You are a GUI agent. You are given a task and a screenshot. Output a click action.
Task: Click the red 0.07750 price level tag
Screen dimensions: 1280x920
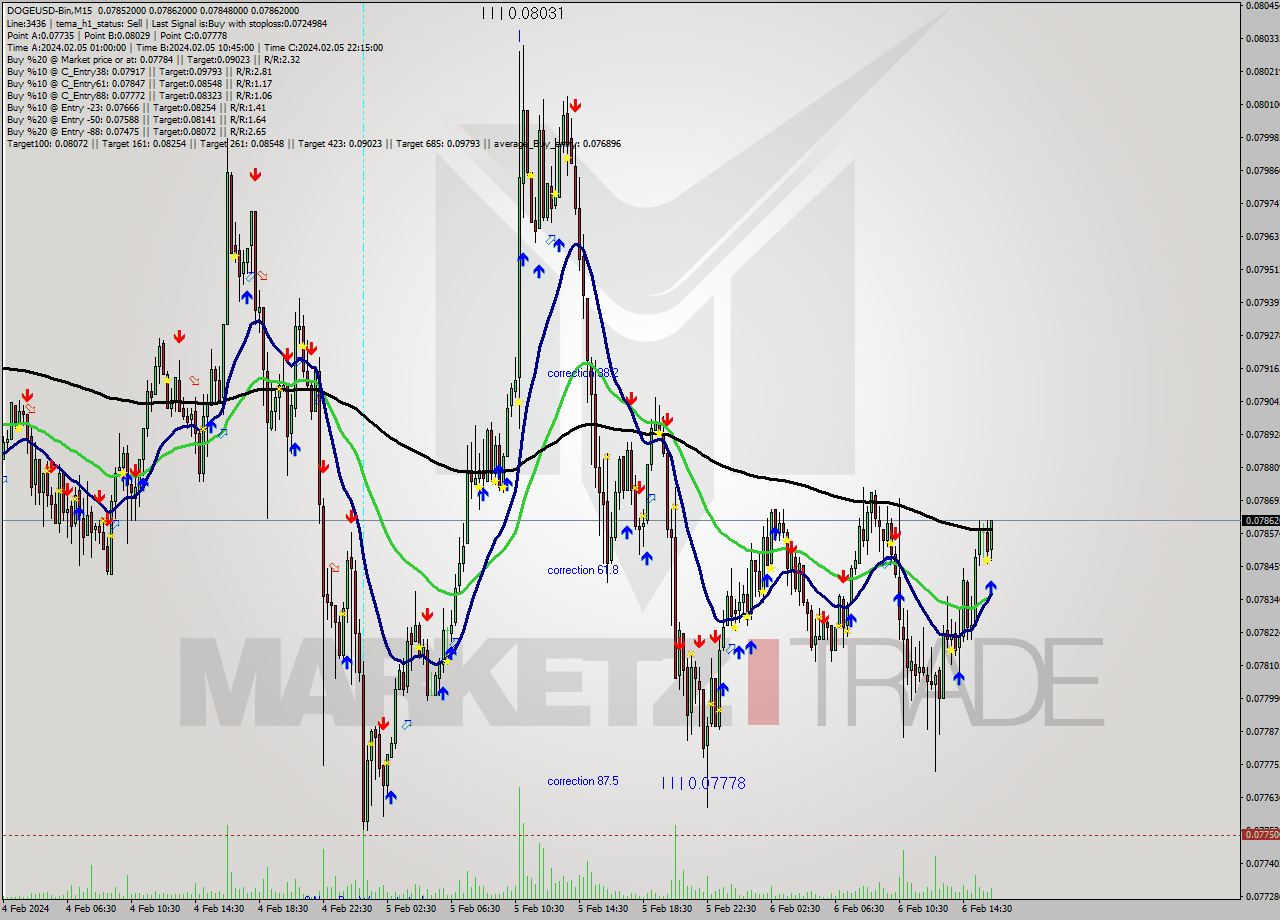[x=1260, y=834]
